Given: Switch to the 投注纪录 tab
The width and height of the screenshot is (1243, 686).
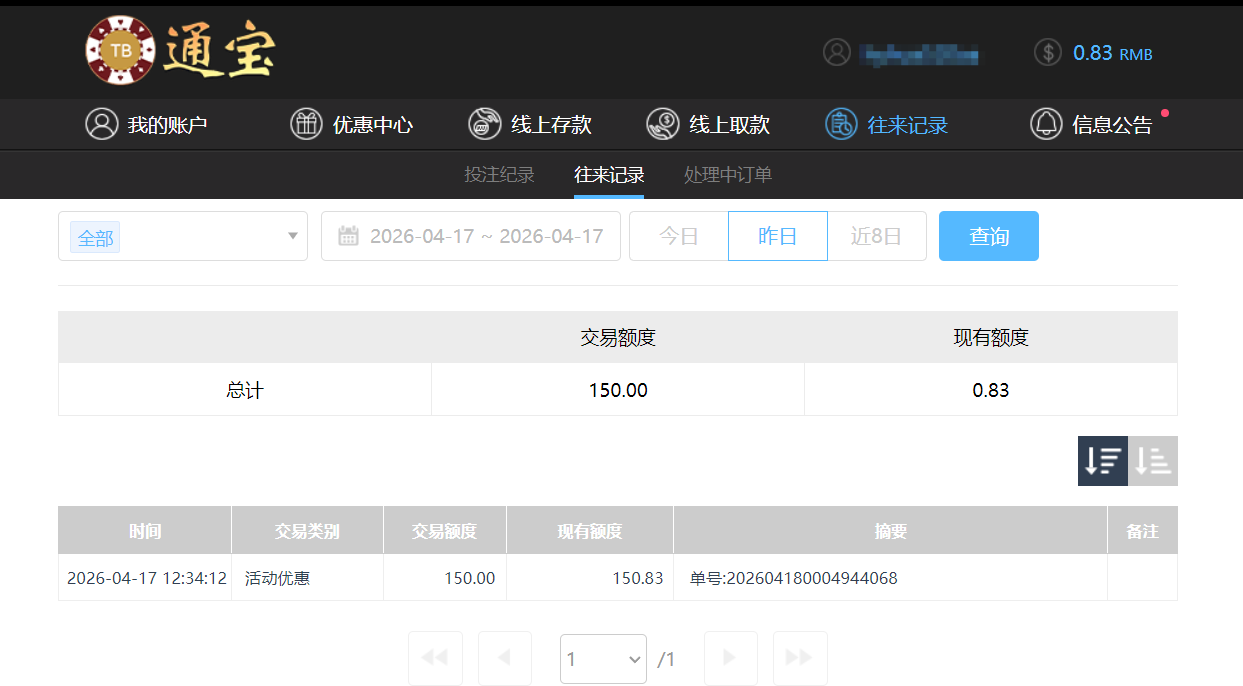Looking at the screenshot, I should click(500, 174).
